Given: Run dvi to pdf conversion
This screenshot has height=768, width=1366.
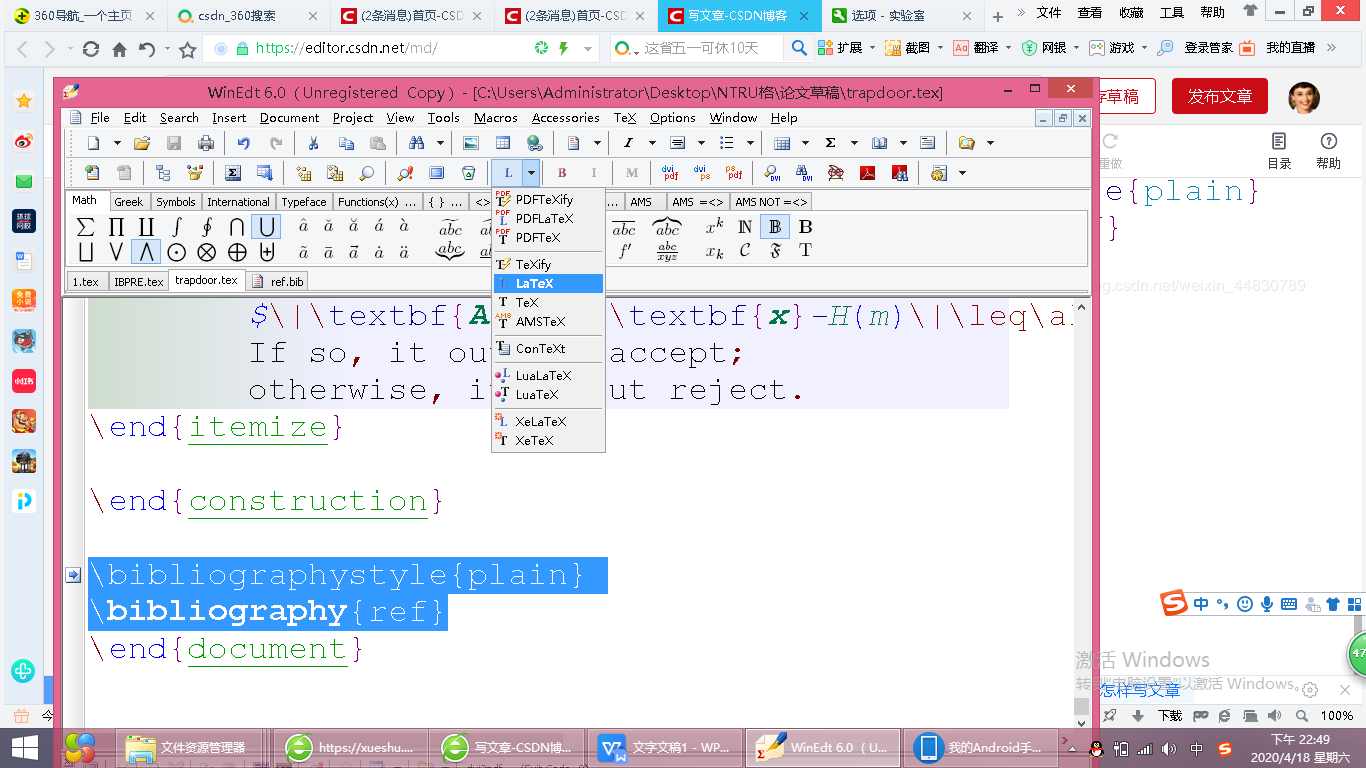Looking at the screenshot, I should (x=670, y=173).
